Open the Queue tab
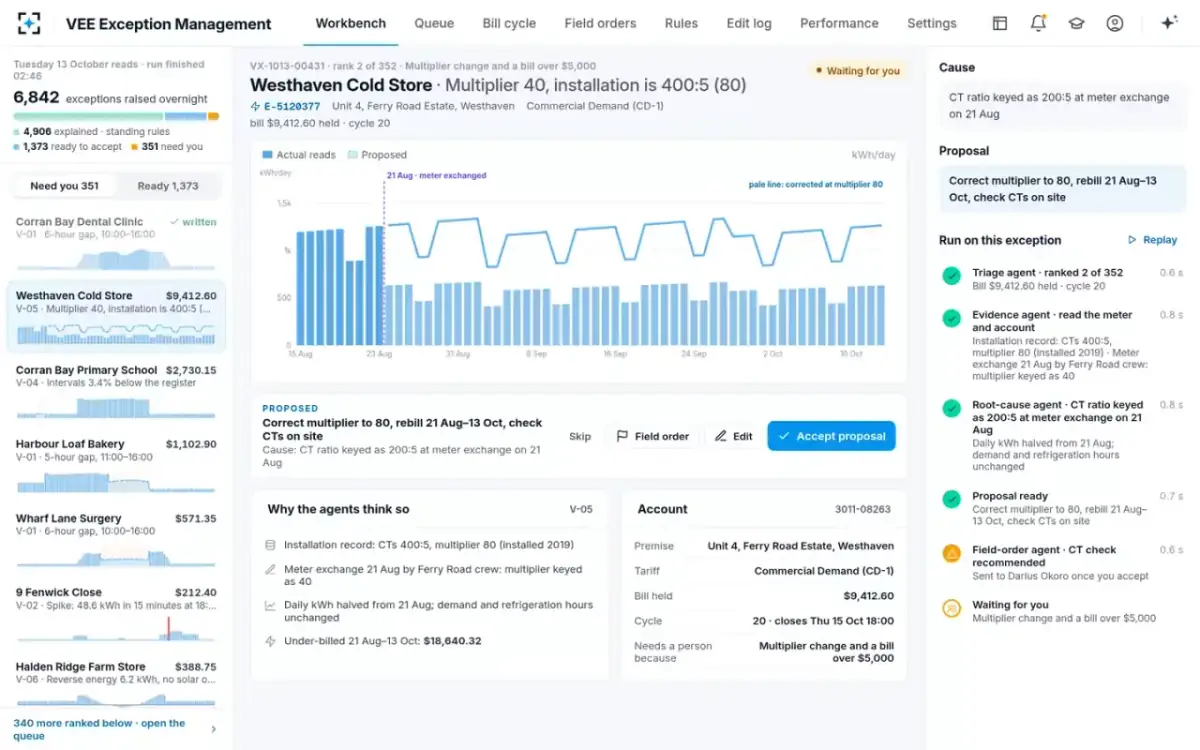1200x750 pixels. (433, 23)
